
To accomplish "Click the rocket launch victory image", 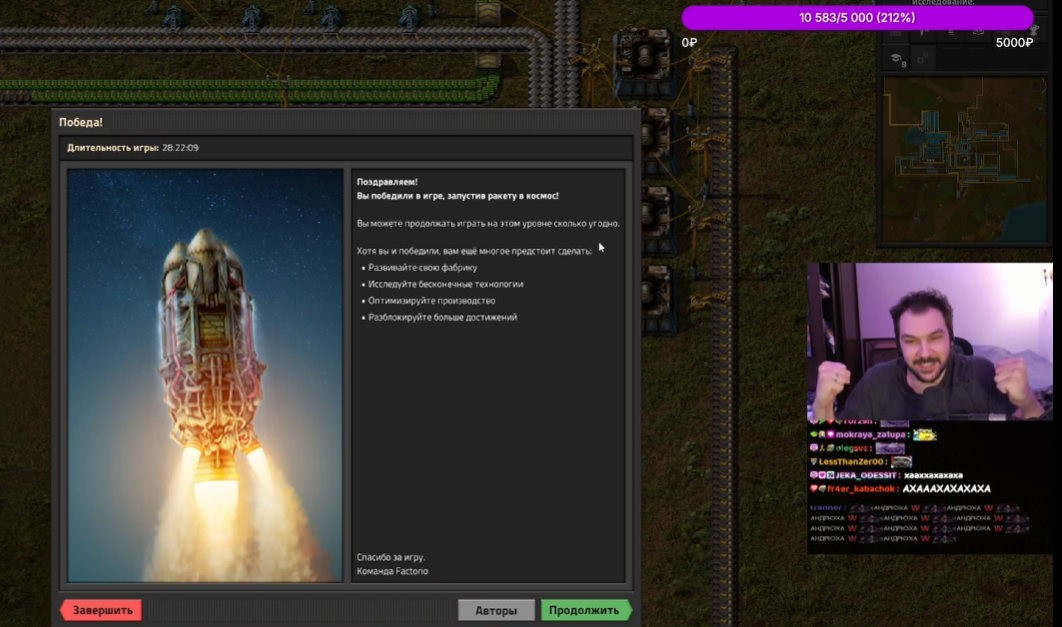I will pos(205,375).
